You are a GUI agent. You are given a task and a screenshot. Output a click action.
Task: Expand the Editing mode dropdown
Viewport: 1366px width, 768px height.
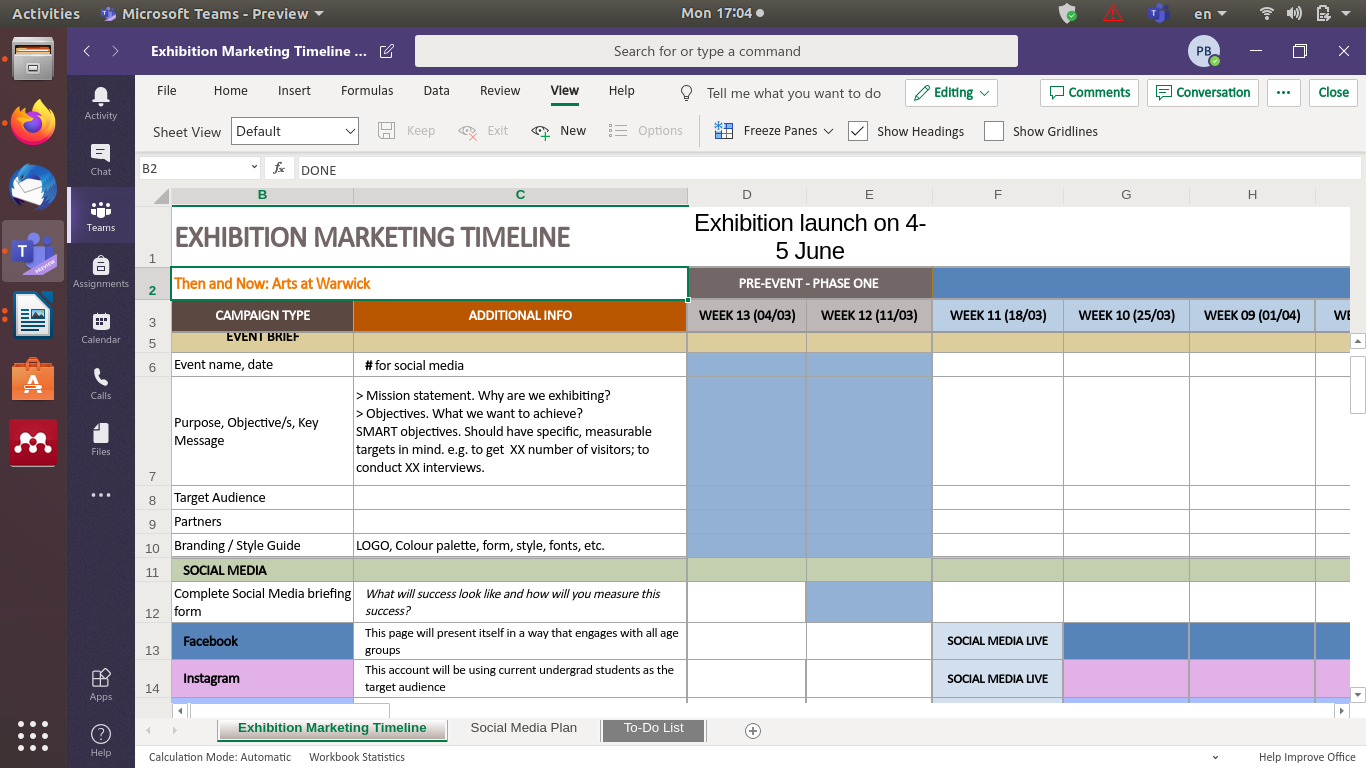click(951, 93)
